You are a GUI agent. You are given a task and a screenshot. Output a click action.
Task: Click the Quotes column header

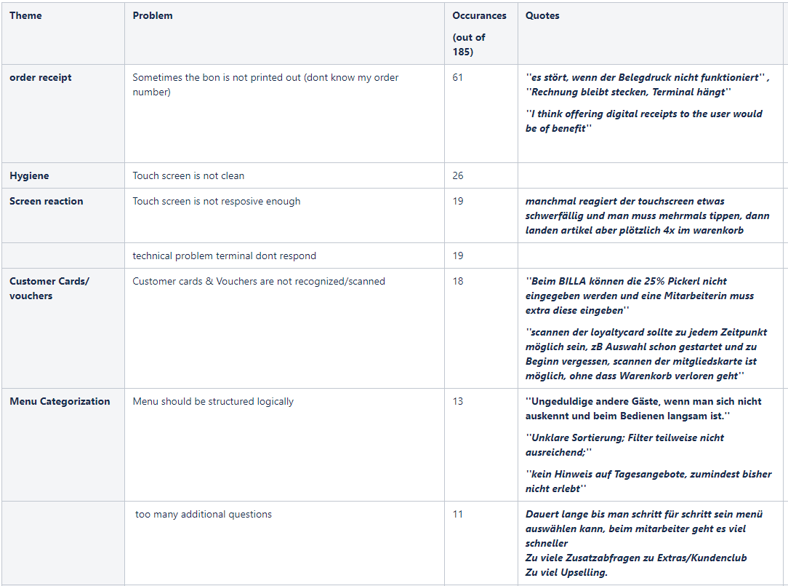[542, 16]
